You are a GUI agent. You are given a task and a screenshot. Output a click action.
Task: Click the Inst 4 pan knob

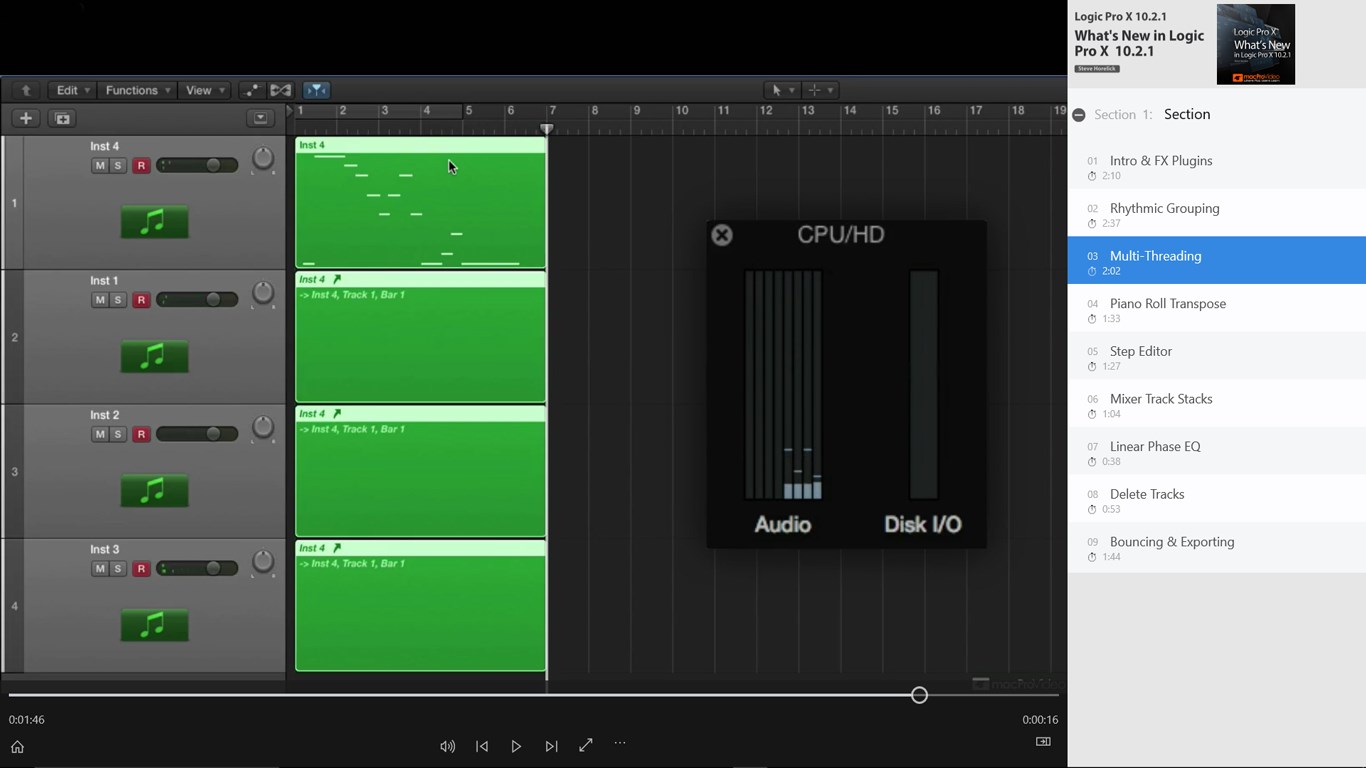(263, 159)
